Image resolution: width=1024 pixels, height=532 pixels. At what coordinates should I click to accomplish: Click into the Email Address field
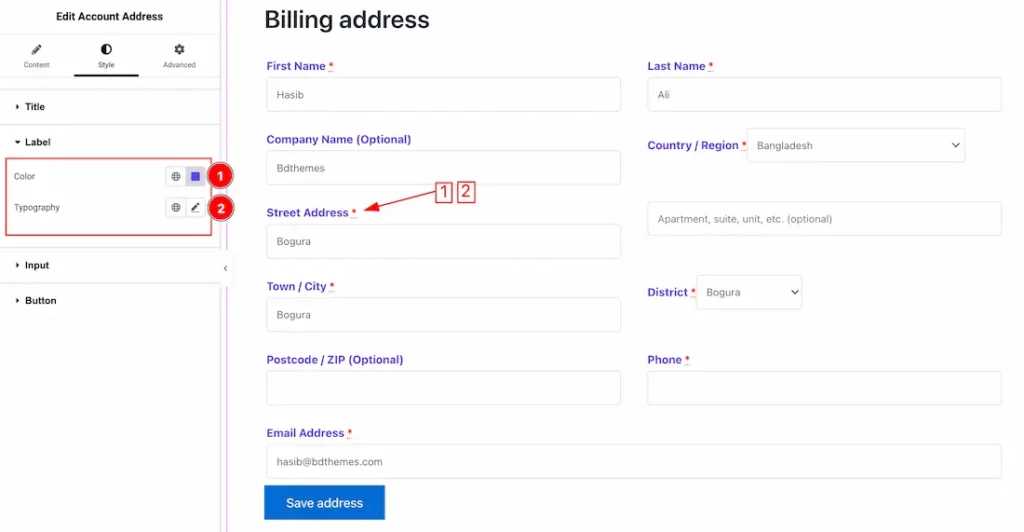pyautogui.click(x=633, y=462)
